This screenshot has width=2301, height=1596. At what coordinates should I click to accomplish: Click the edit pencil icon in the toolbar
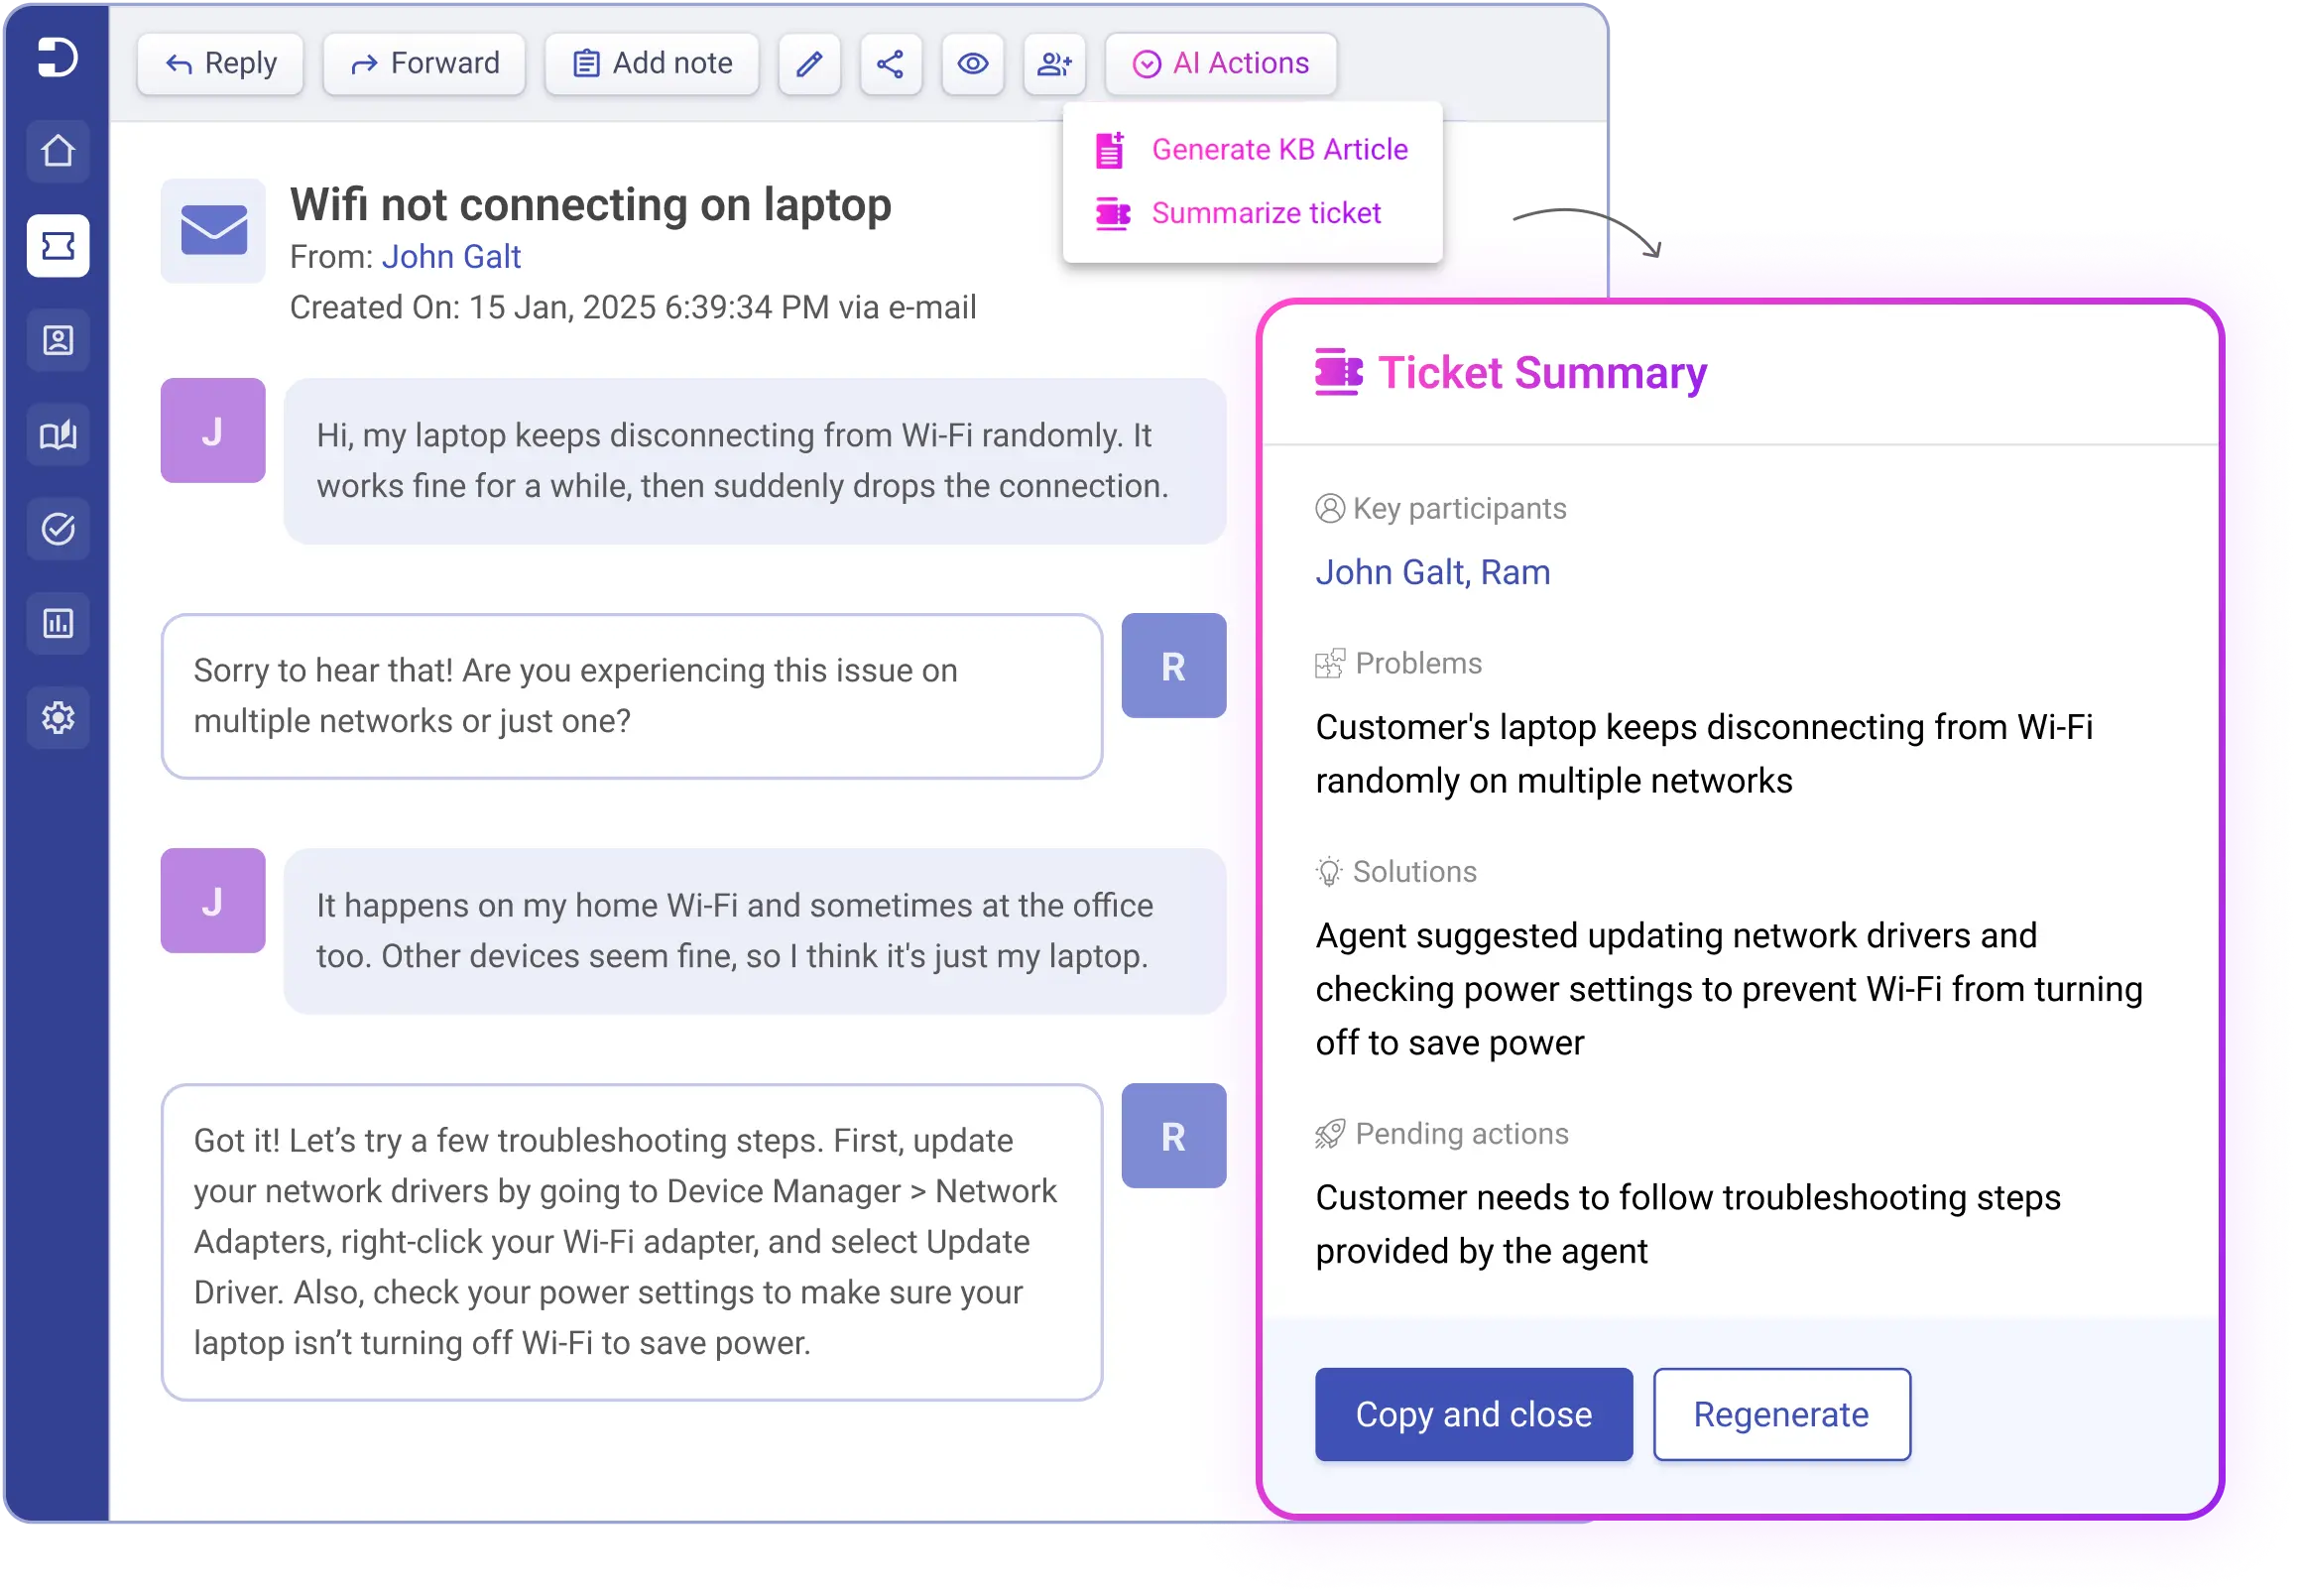[x=809, y=63]
